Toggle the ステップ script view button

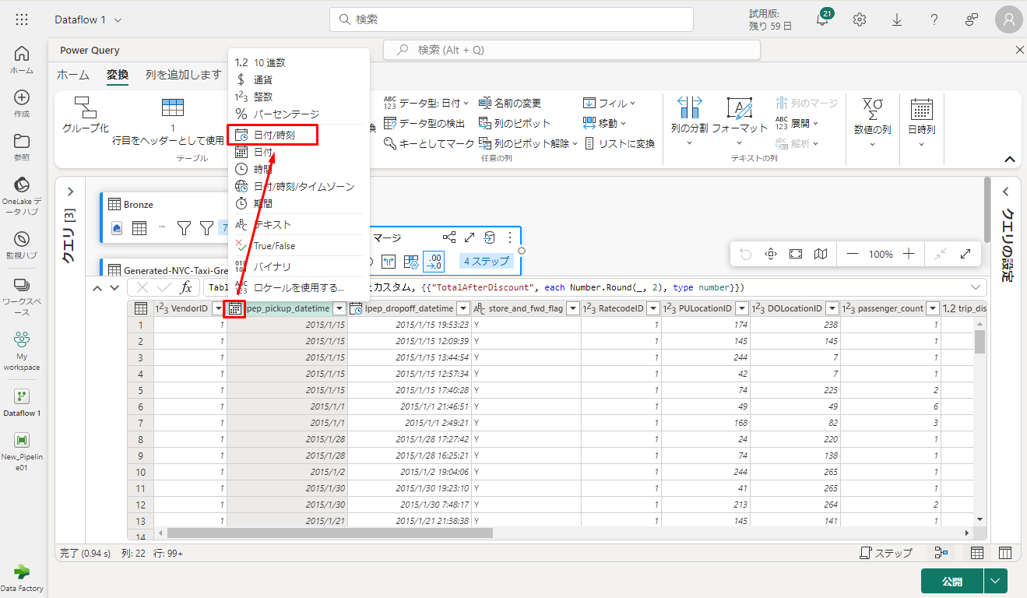886,553
